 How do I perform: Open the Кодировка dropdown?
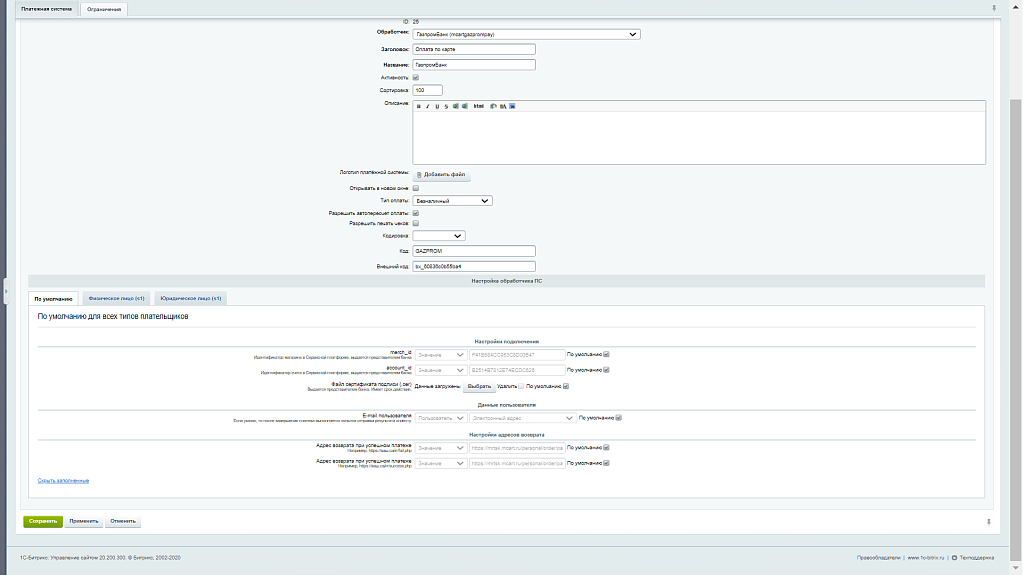pos(439,236)
